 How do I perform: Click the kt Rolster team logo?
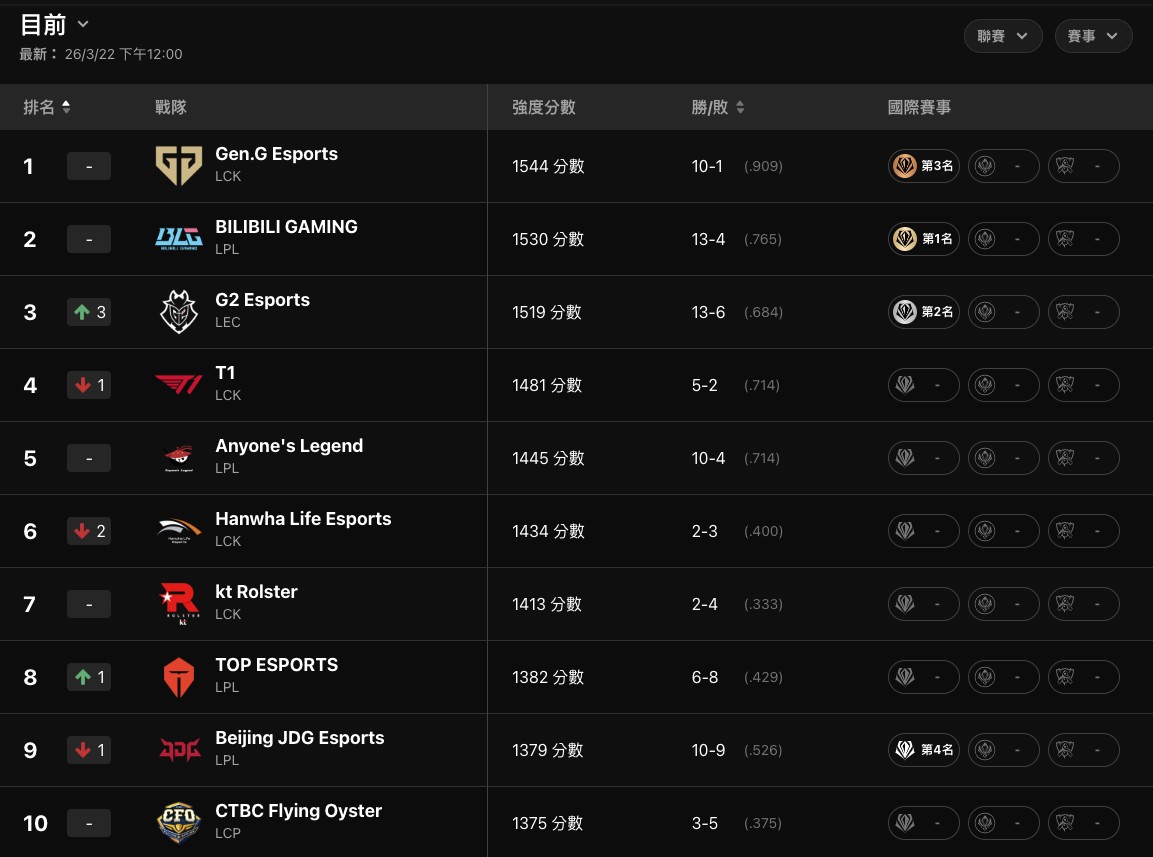179,604
